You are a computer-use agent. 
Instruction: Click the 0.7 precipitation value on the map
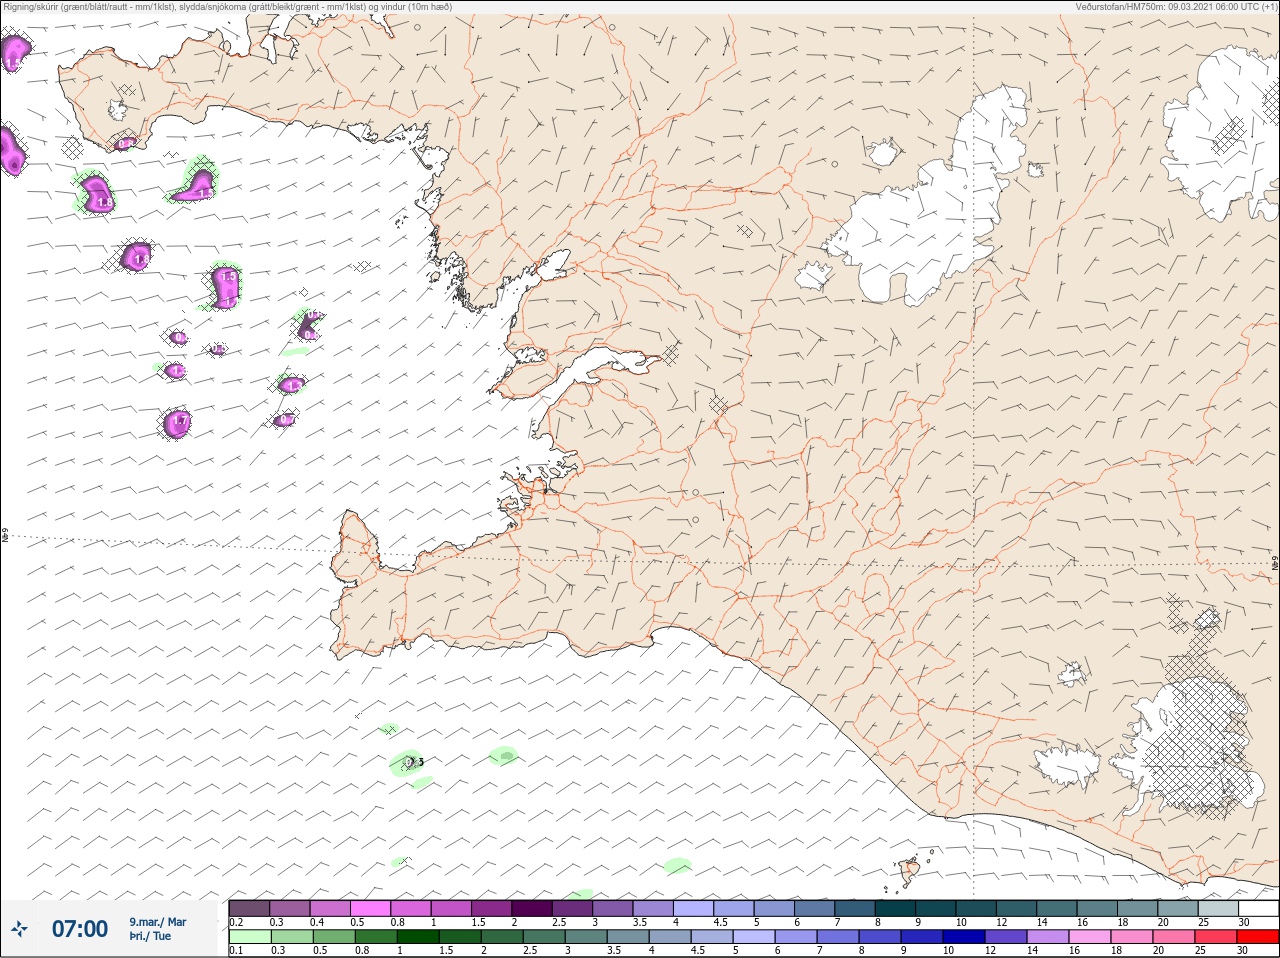pyautogui.click(x=286, y=419)
